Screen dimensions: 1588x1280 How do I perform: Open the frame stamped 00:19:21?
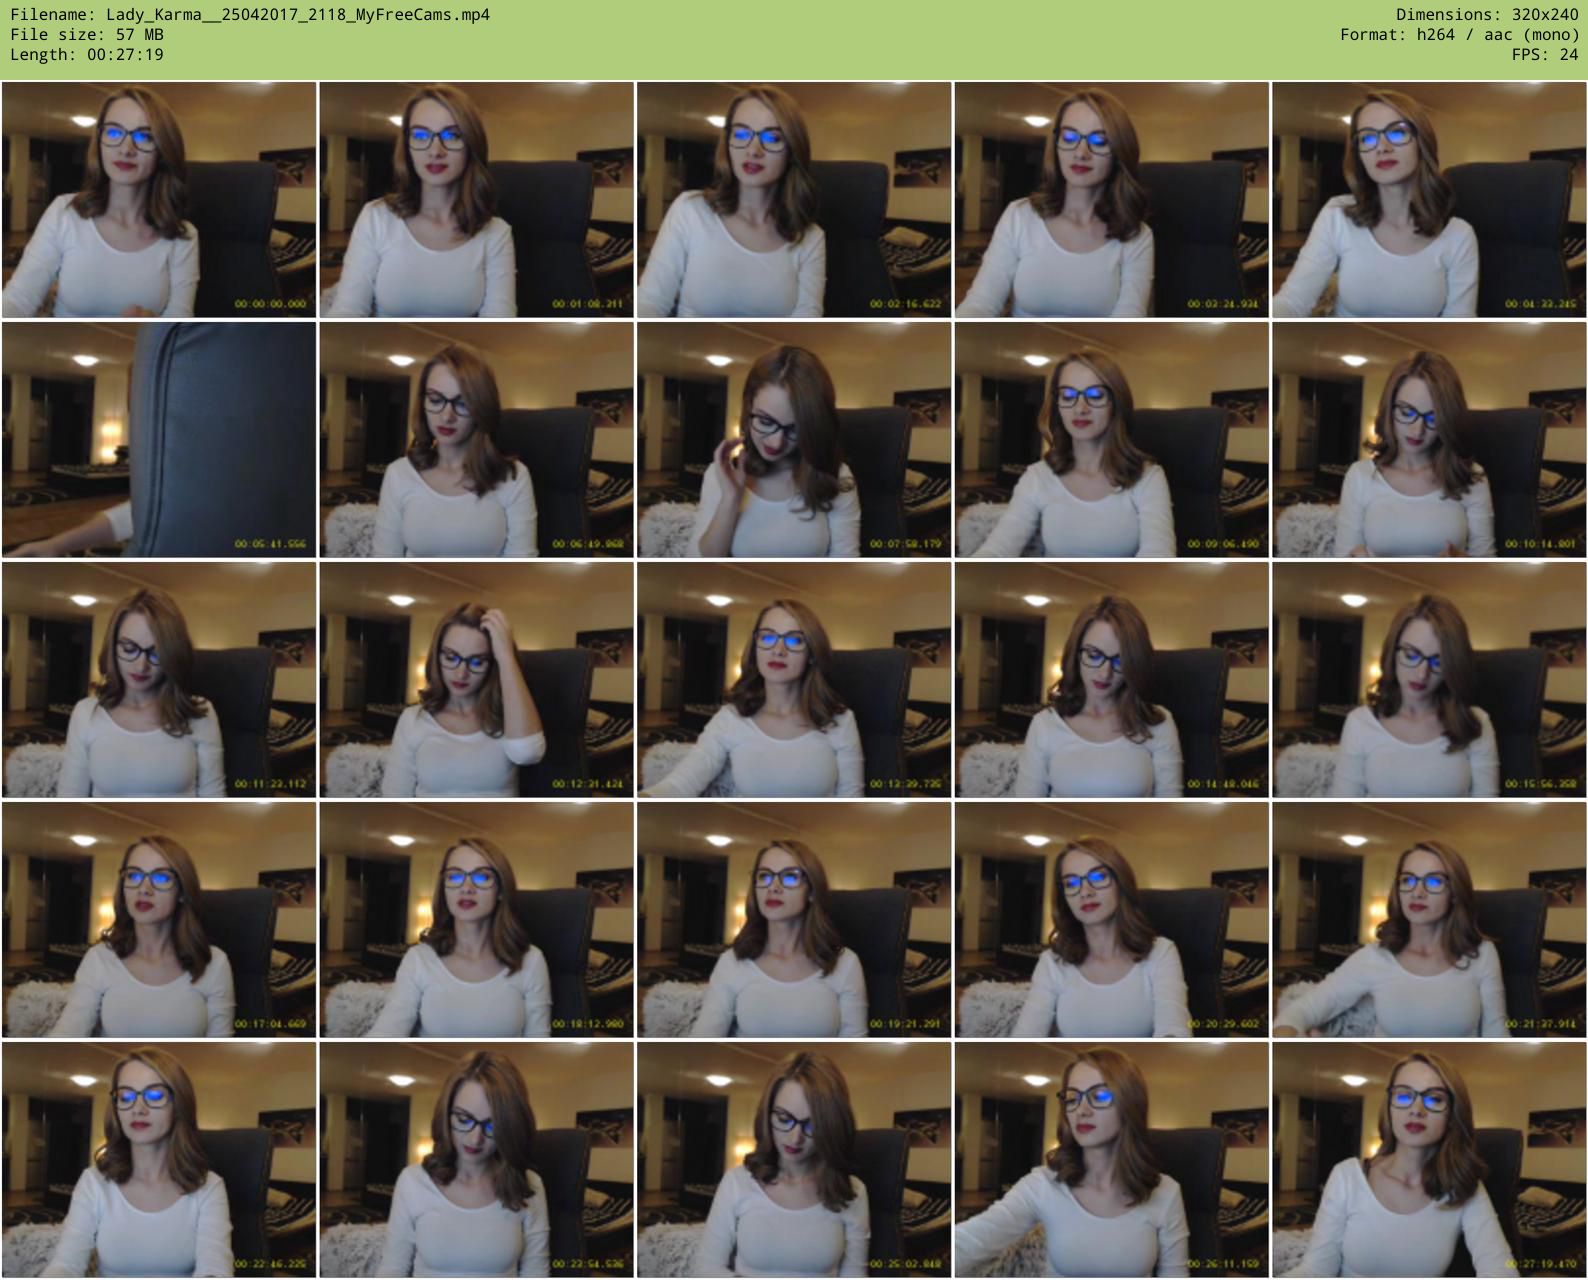794,919
